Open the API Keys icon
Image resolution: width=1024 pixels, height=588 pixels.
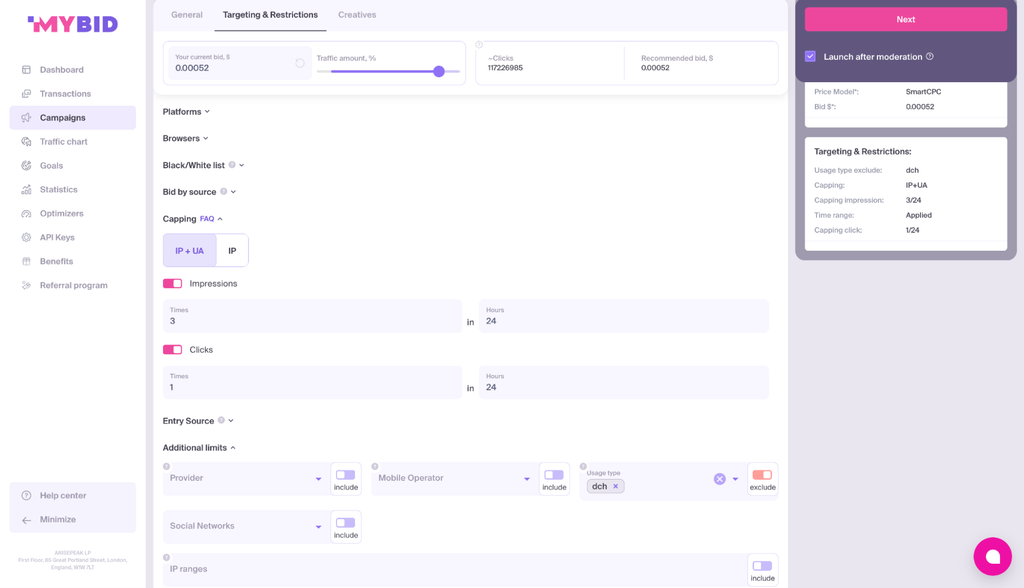coord(26,237)
